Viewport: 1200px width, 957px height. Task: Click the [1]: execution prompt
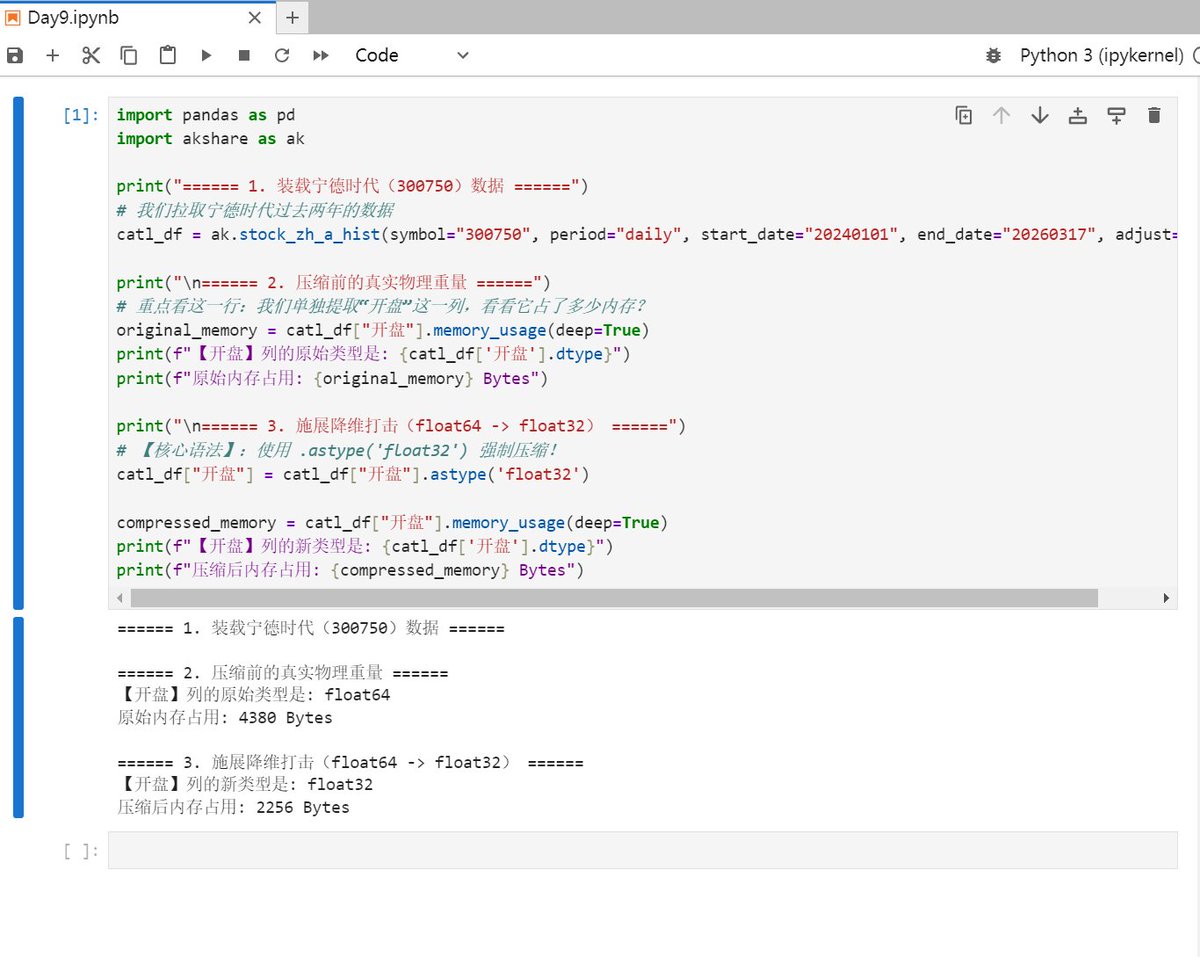pos(81,115)
